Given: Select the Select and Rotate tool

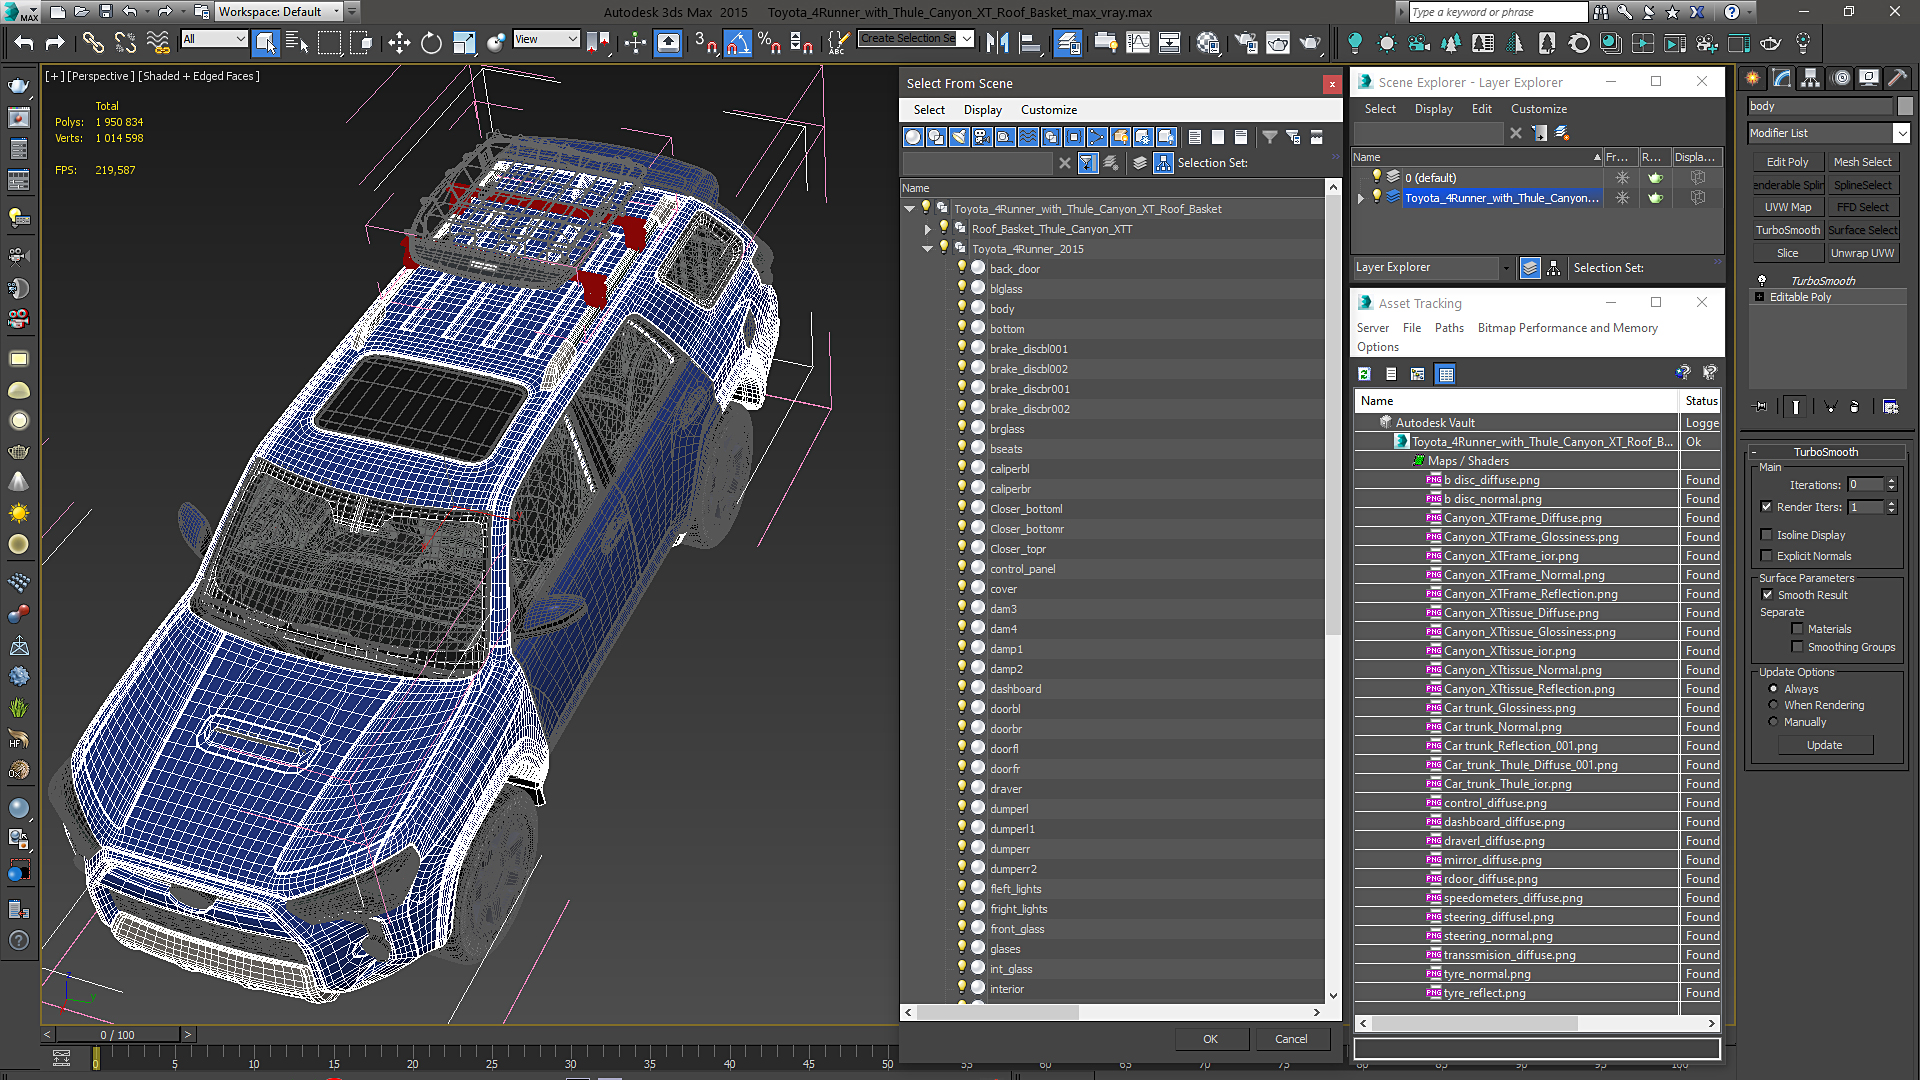Looking at the screenshot, I should click(431, 42).
